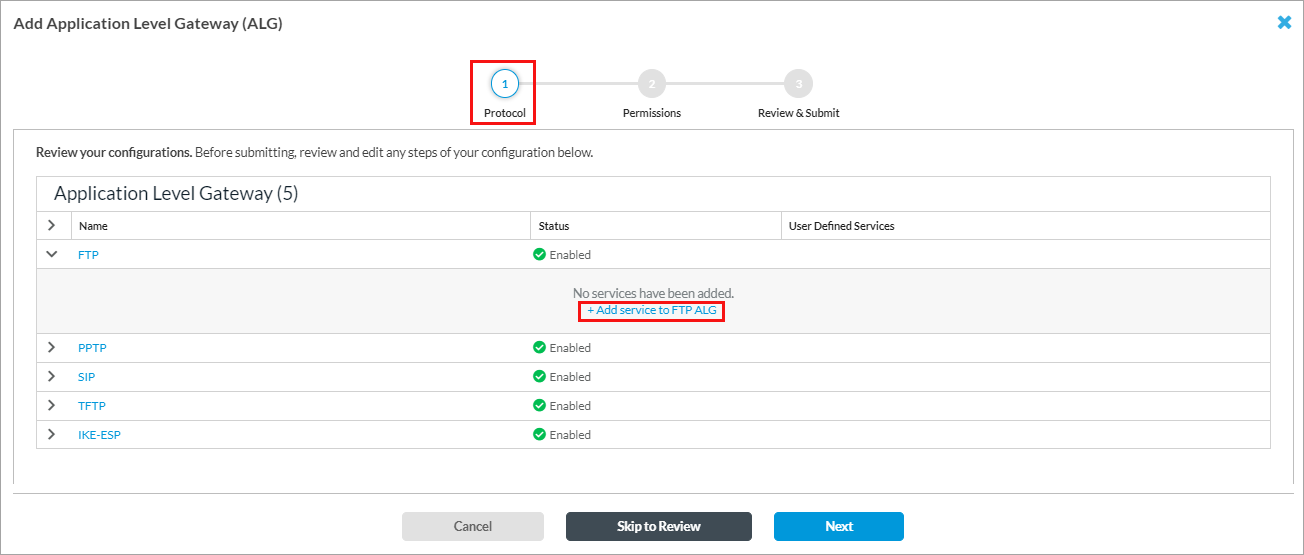The height and width of the screenshot is (555, 1304).
Task: Click the Next button
Action: (x=838, y=526)
